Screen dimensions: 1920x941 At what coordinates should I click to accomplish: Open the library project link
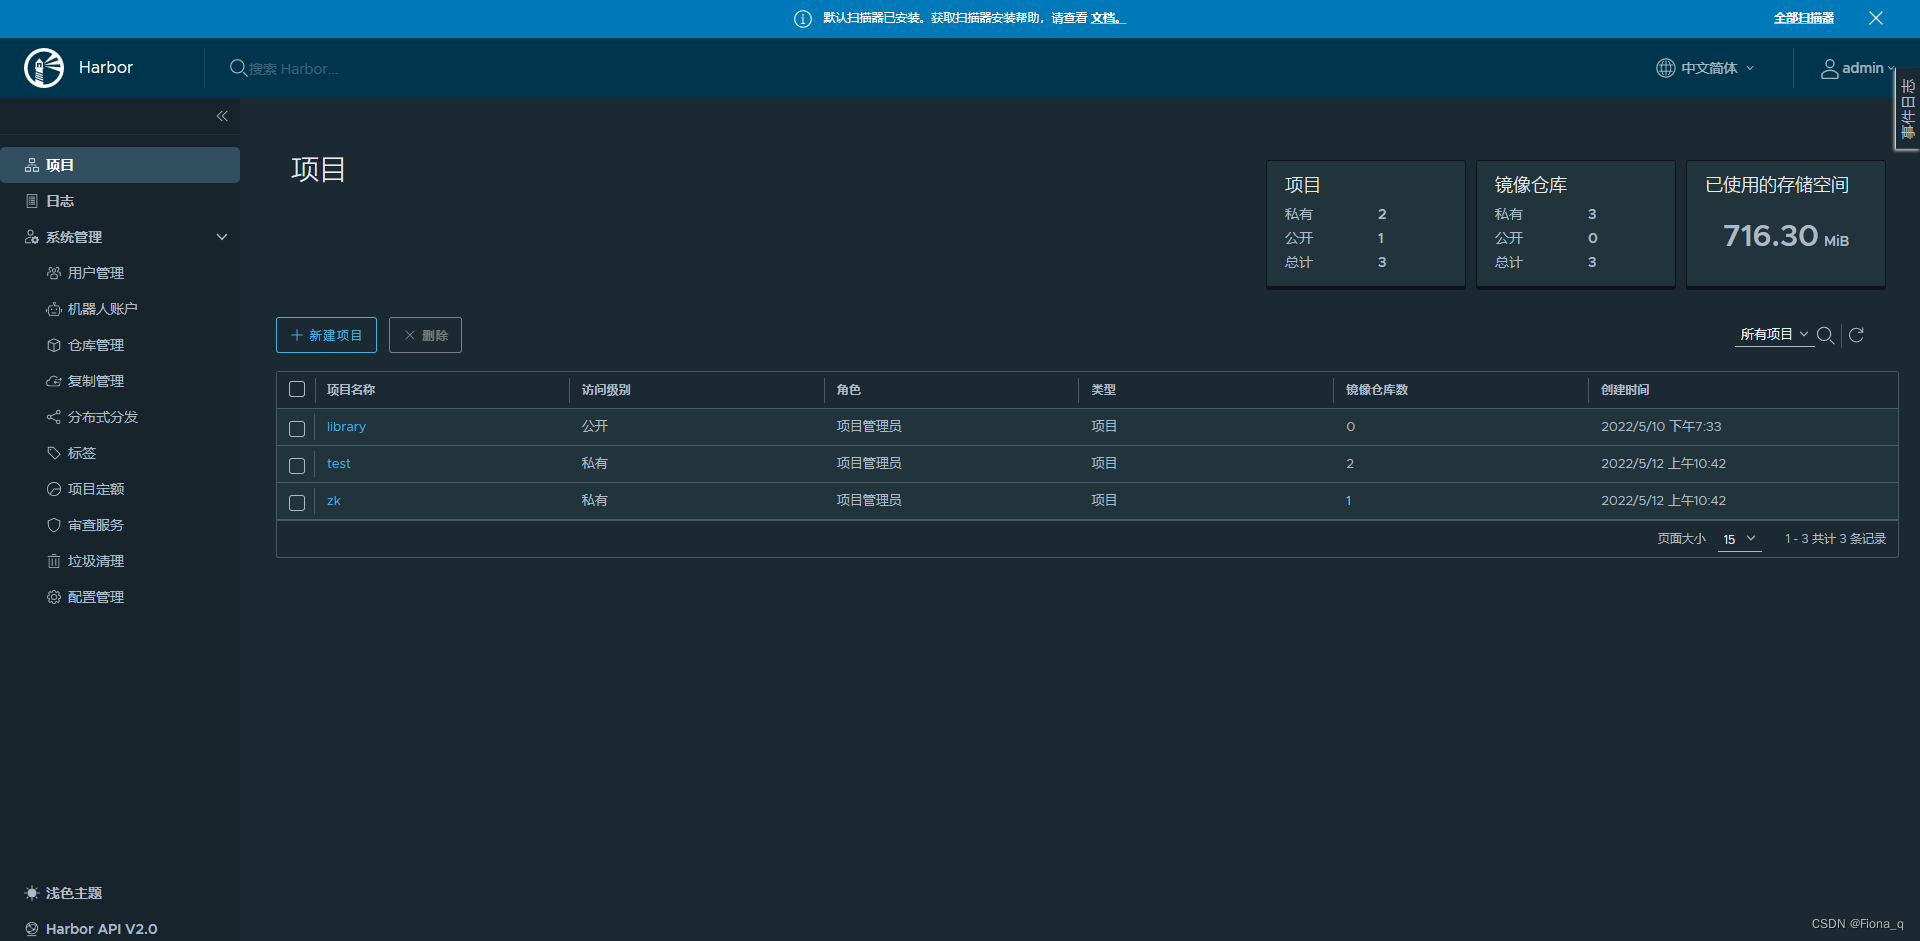[346, 426]
